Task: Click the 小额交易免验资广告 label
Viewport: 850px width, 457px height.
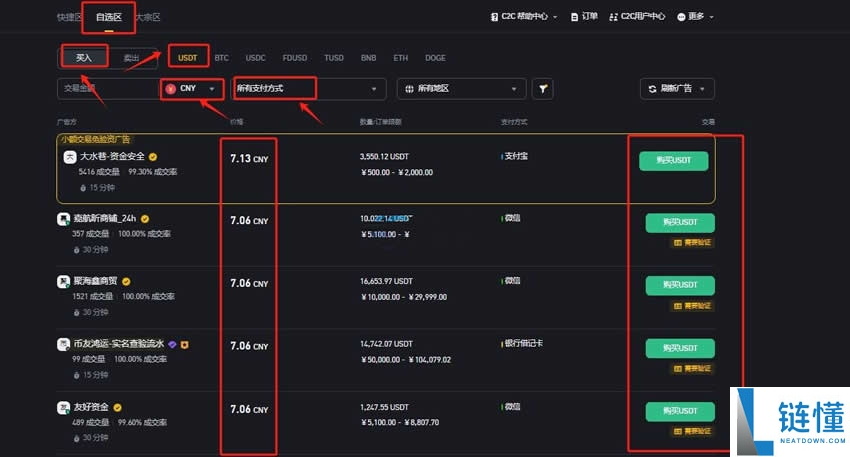Action: point(95,139)
